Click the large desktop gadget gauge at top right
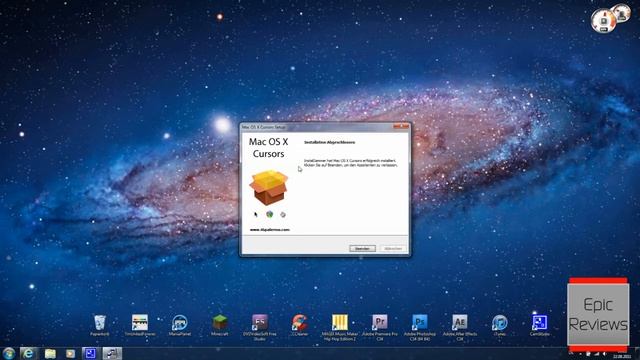The height and width of the screenshot is (360, 640). 604,21
